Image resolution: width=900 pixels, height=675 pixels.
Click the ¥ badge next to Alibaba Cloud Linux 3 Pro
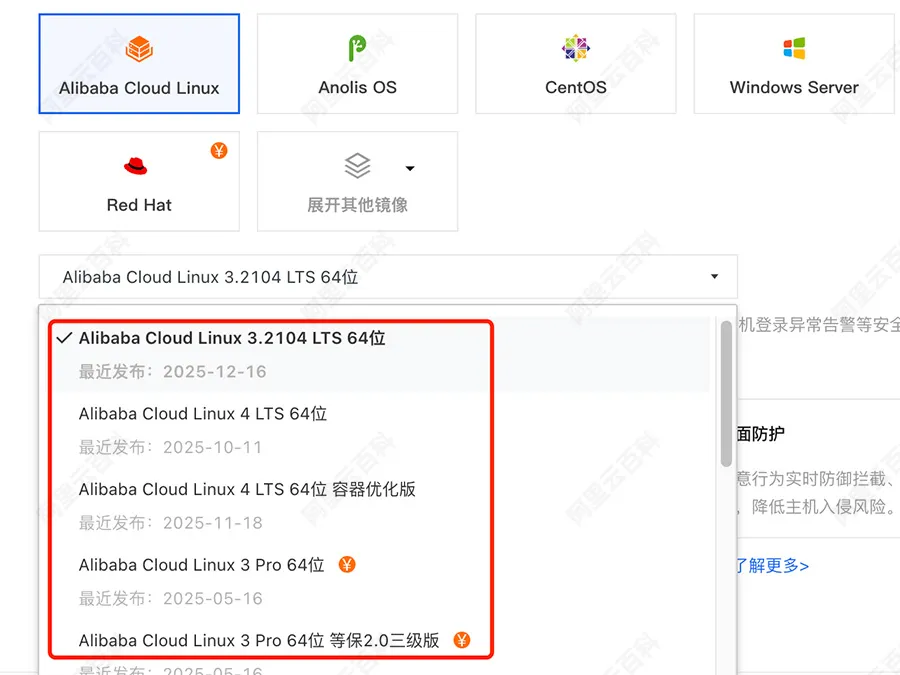(x=345, y=564)
